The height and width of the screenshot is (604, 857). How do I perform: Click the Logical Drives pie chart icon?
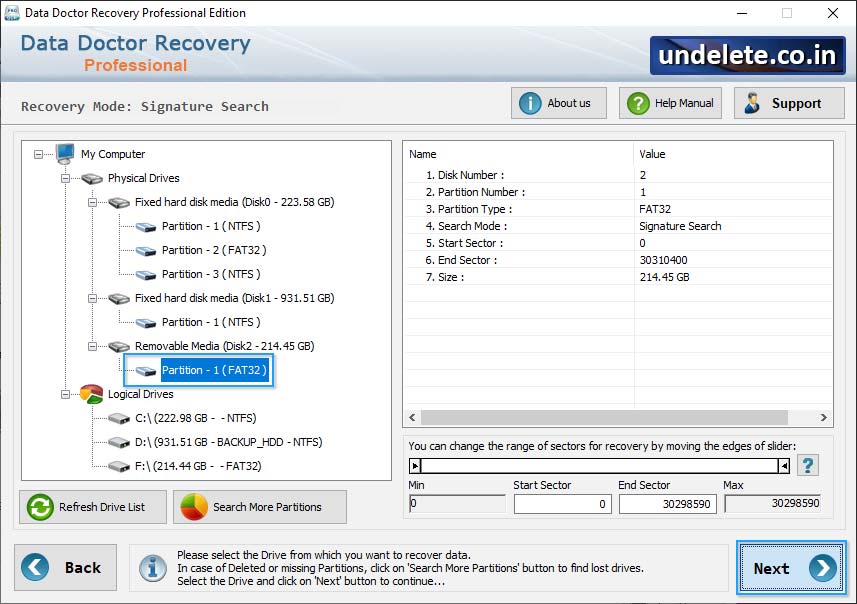tap(90, 392)
